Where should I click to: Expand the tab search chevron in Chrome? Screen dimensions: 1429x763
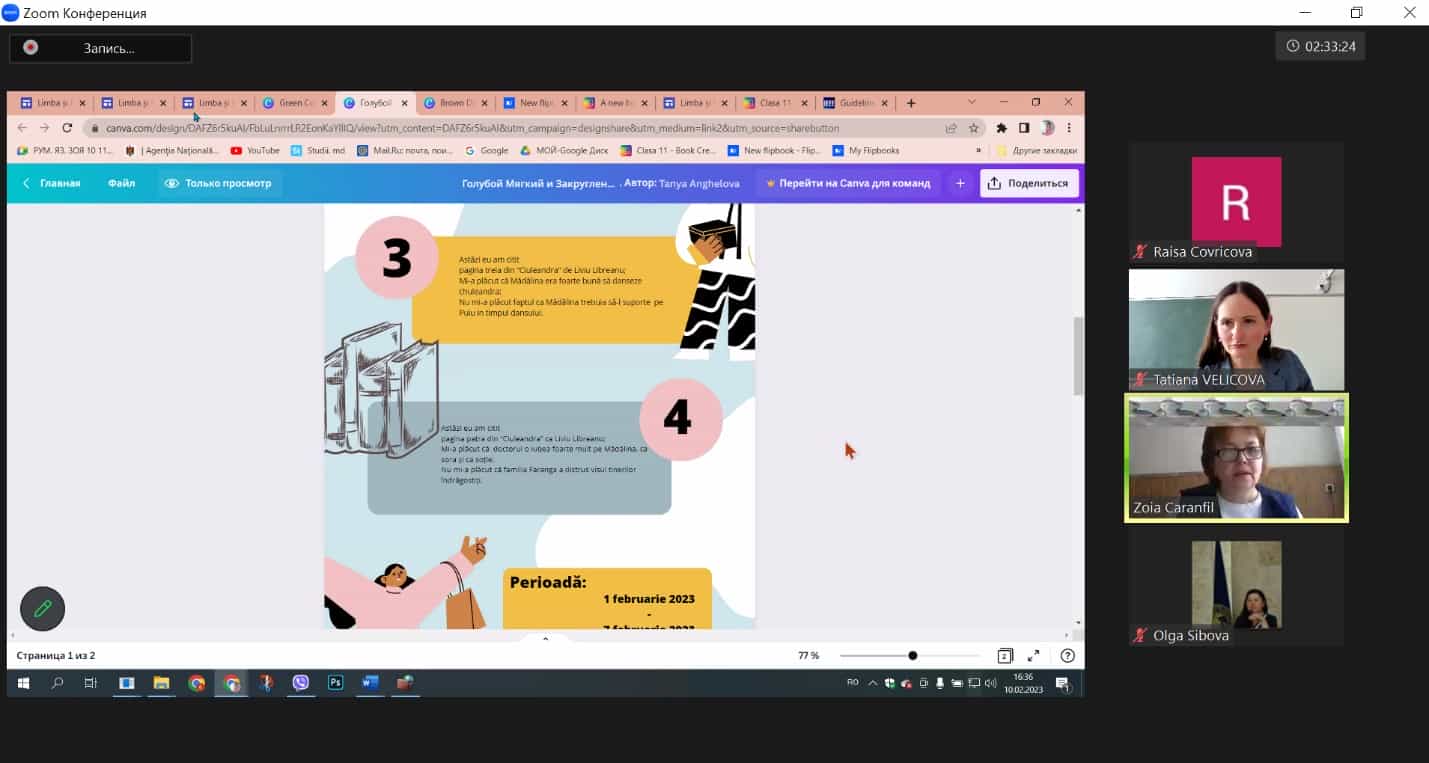971,102
